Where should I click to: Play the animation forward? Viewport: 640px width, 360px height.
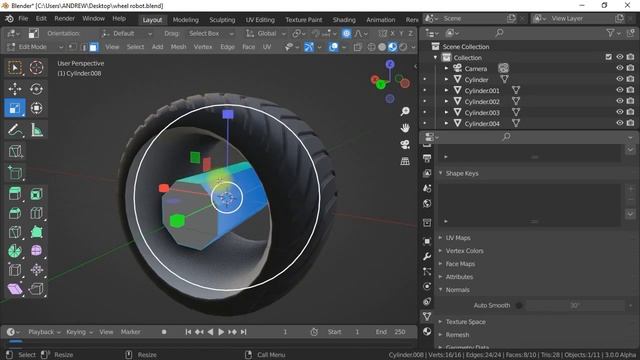(221, 332)
